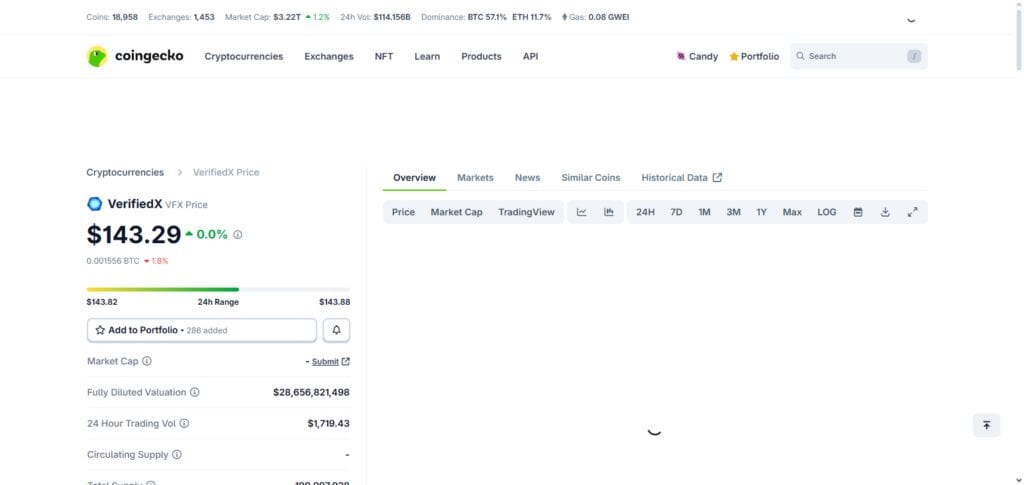
Task: Select the Price chart option
Action: click(x=404, y=212)
